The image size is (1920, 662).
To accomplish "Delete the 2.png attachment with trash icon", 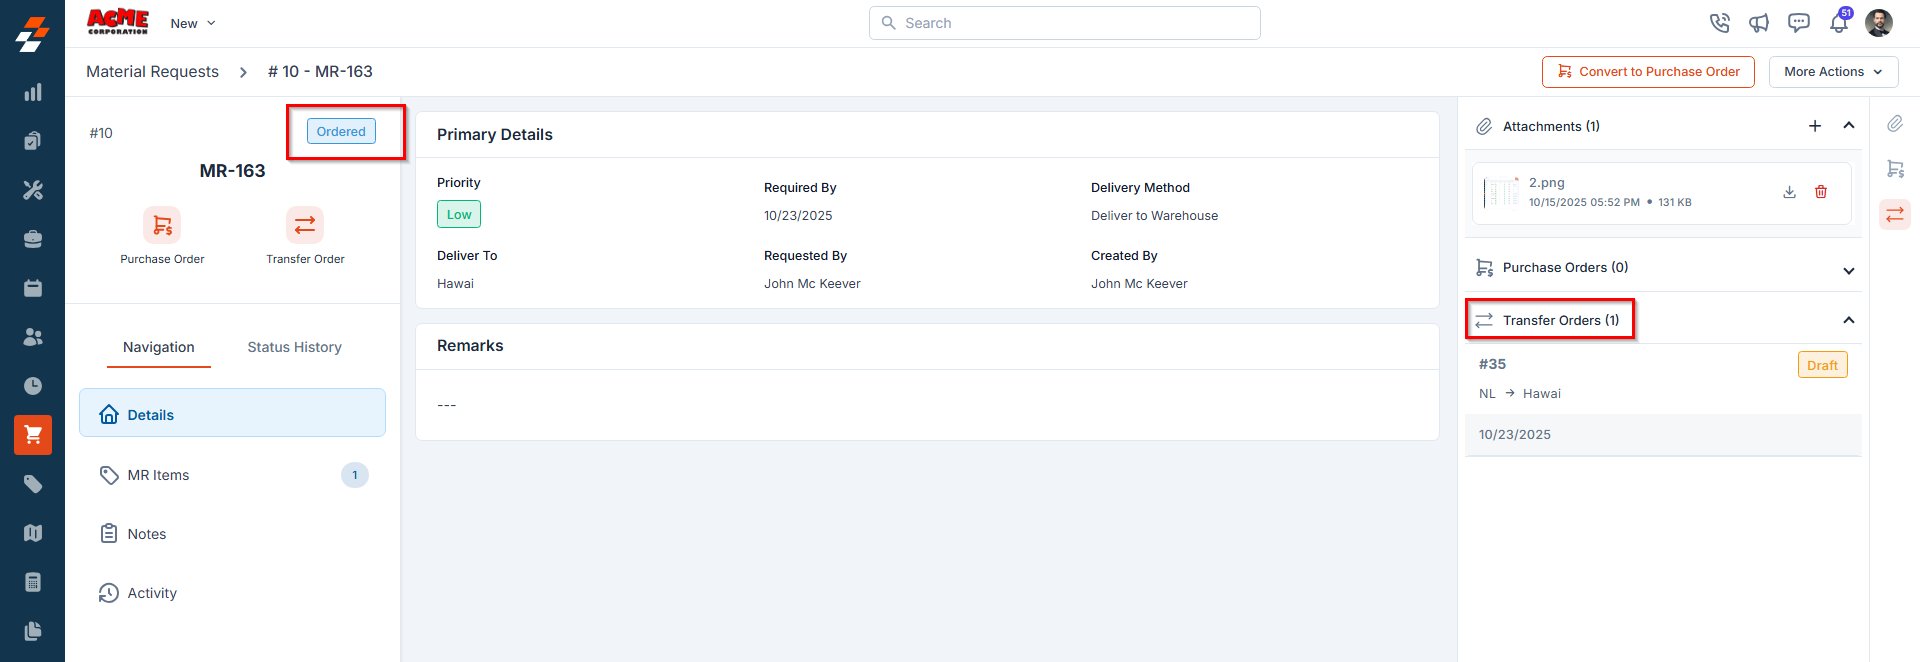I will 1821,192.
